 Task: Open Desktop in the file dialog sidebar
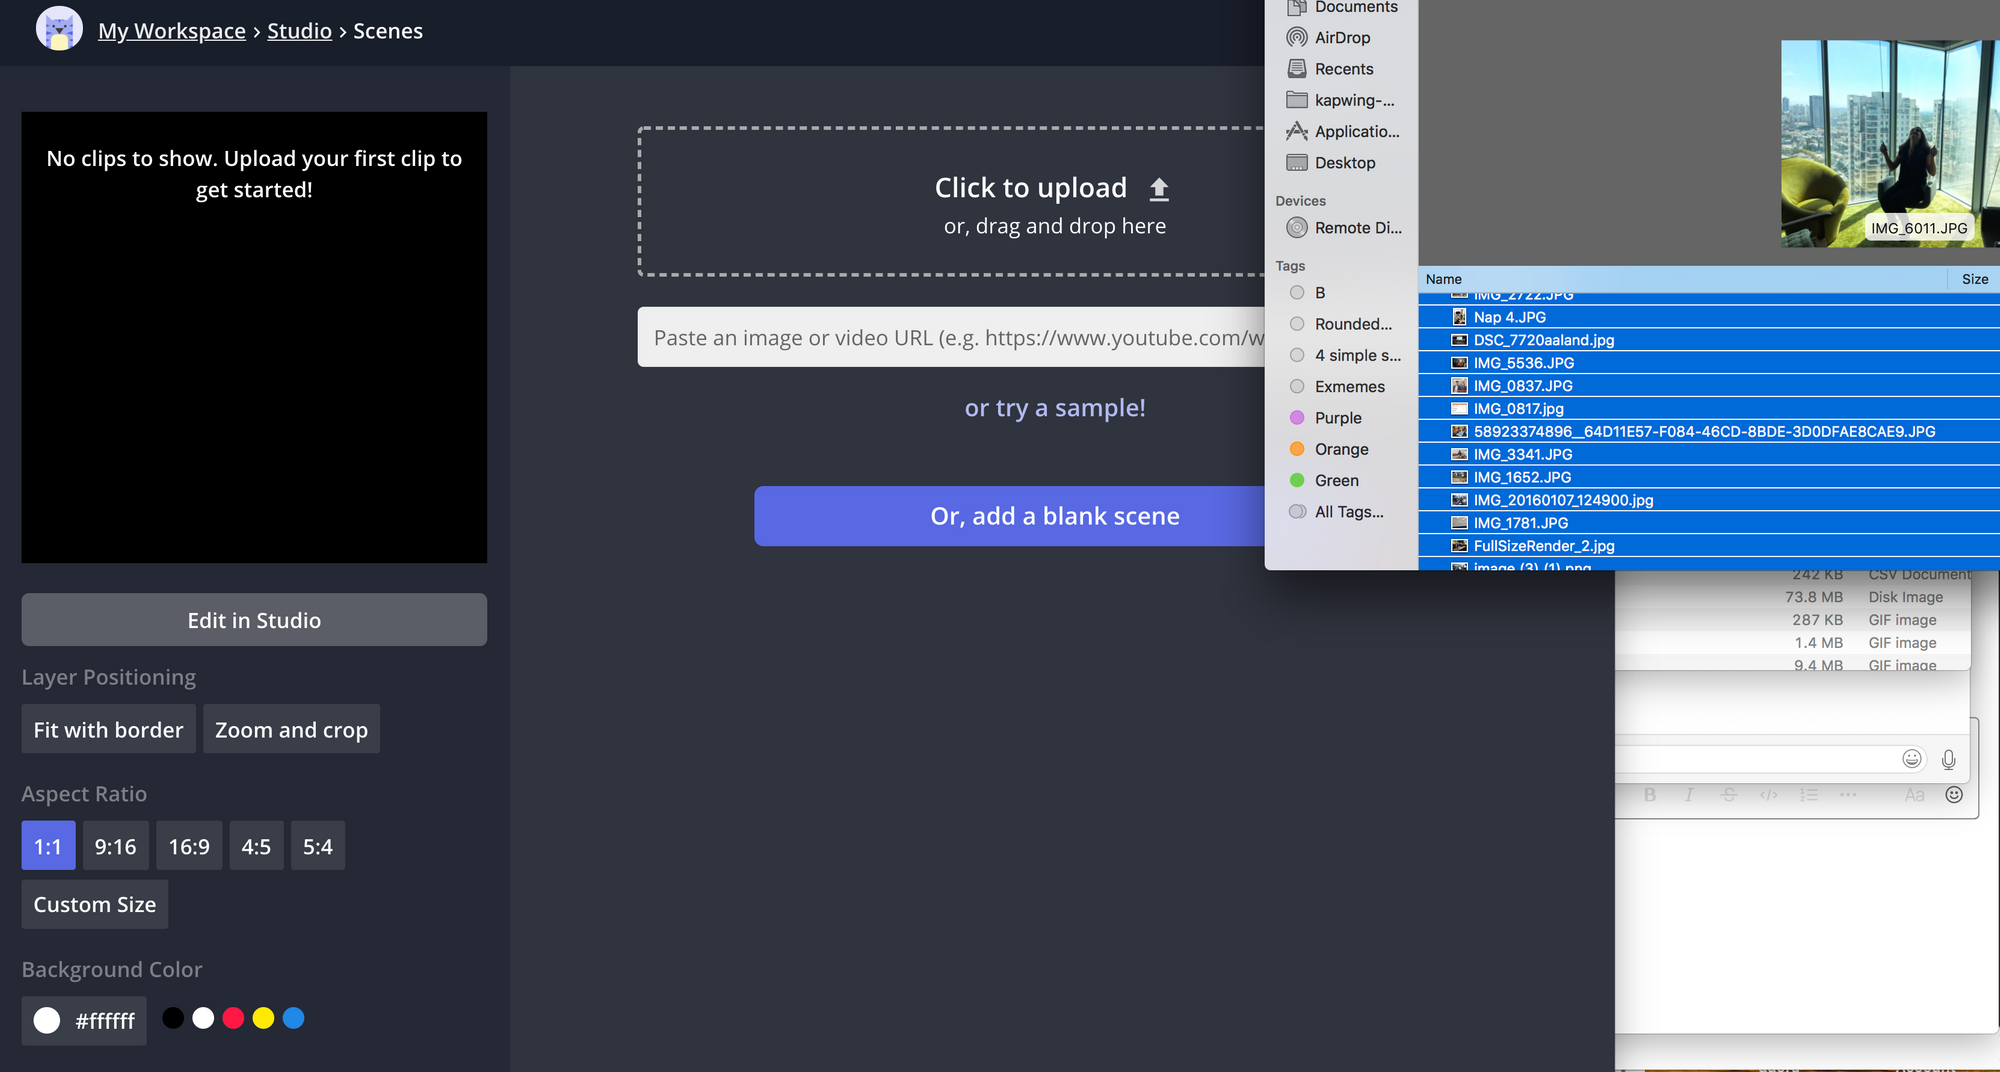1332,163
